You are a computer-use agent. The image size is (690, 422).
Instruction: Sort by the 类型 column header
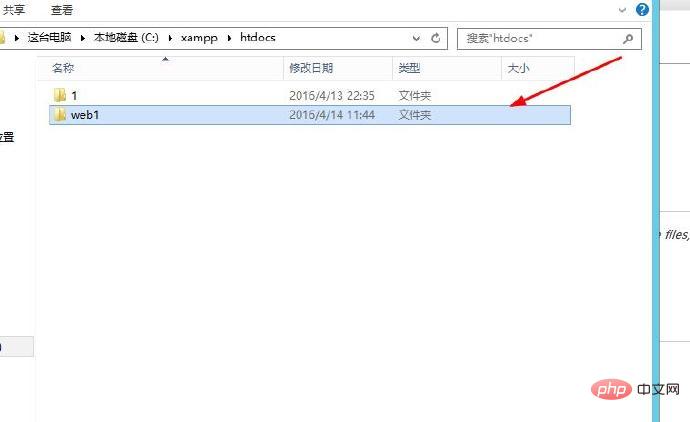tap(410, 68)
